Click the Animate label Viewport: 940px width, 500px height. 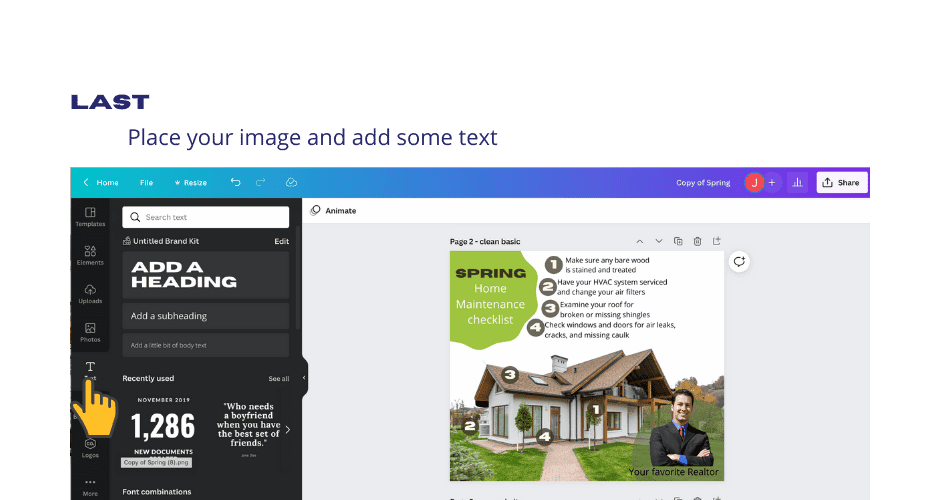[x=341, y=210]
